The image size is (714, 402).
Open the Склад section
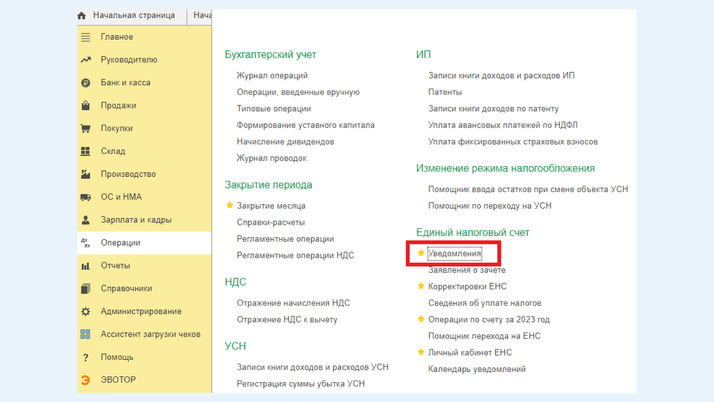click(x=113, y=151)
